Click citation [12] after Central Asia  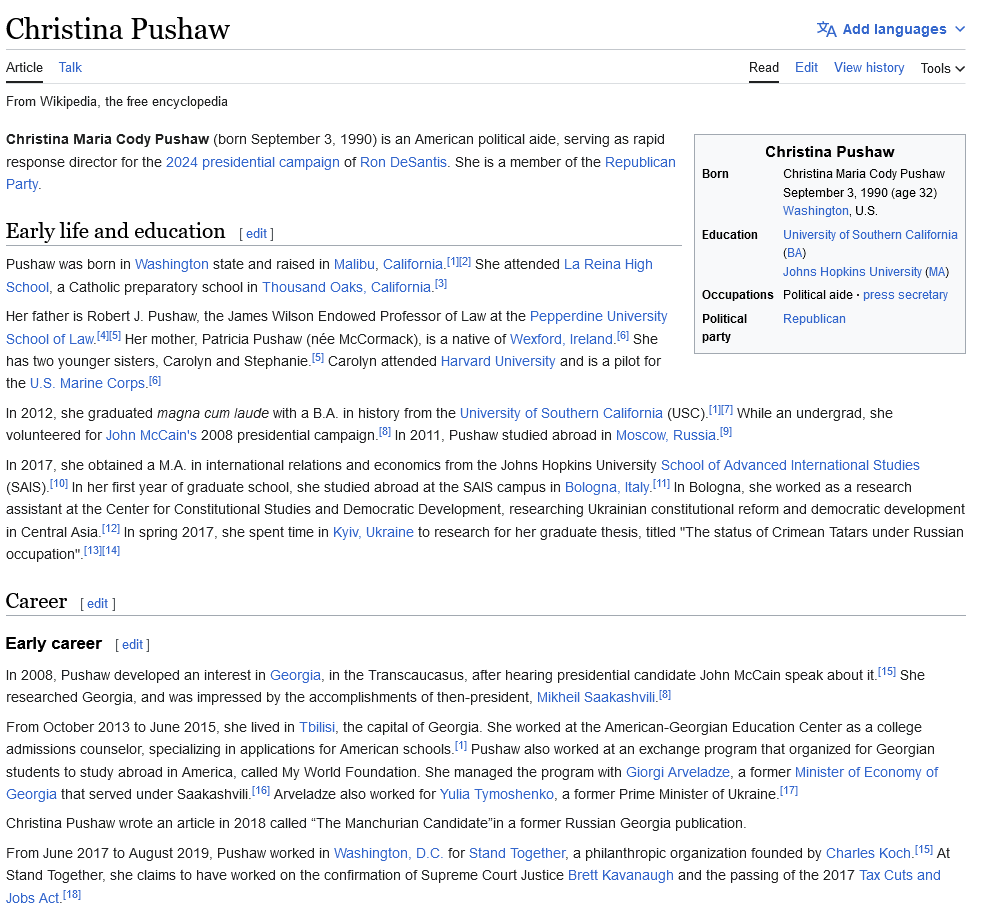tap(111, 528)
